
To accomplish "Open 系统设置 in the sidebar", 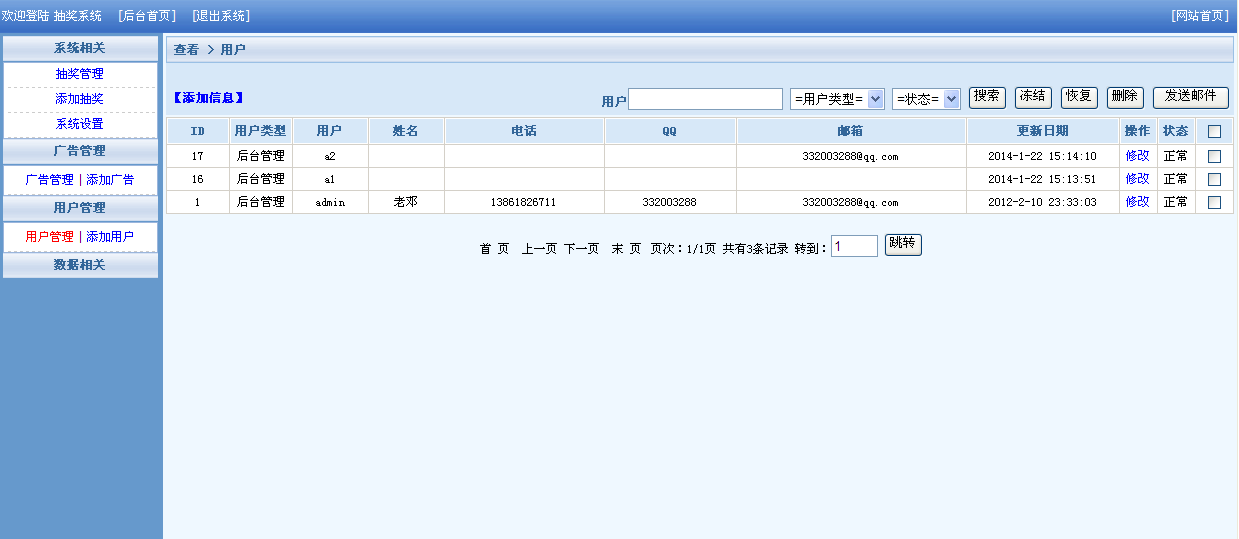I will coord(80,124).
